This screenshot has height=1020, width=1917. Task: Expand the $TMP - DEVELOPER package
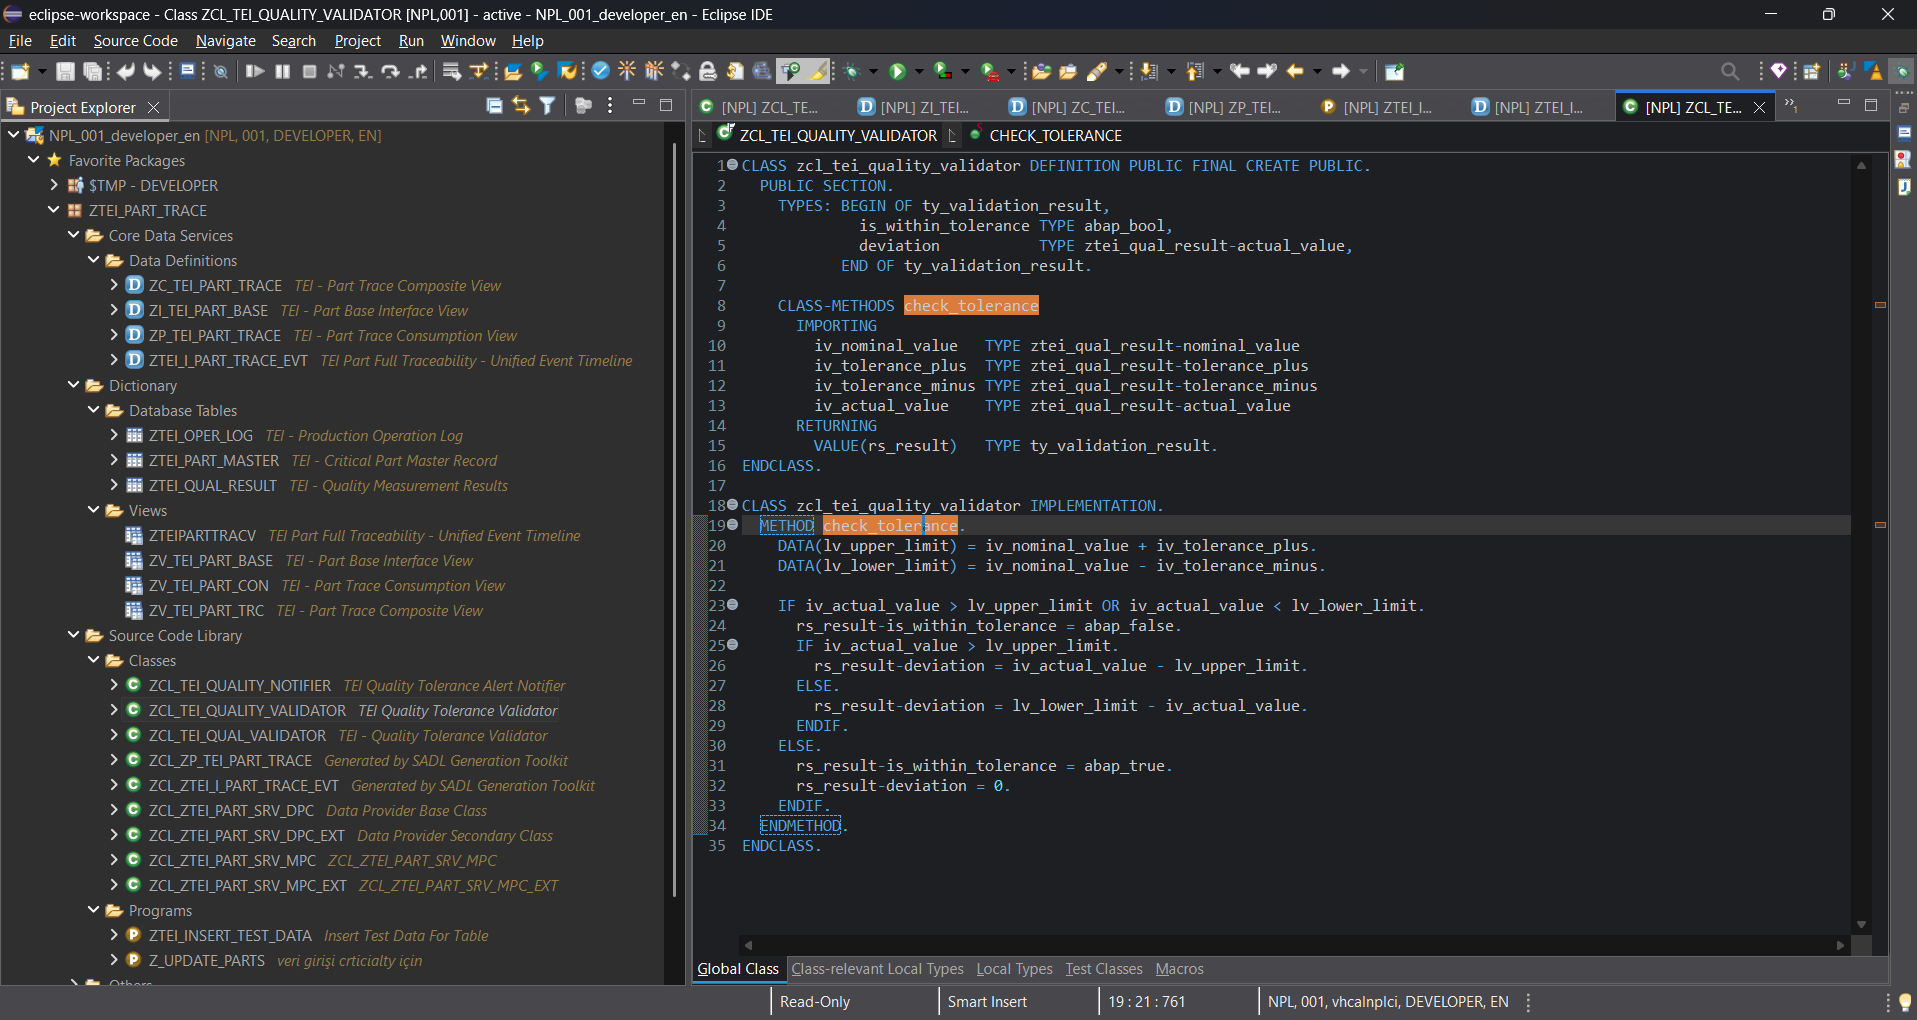[x=54, y=185]
